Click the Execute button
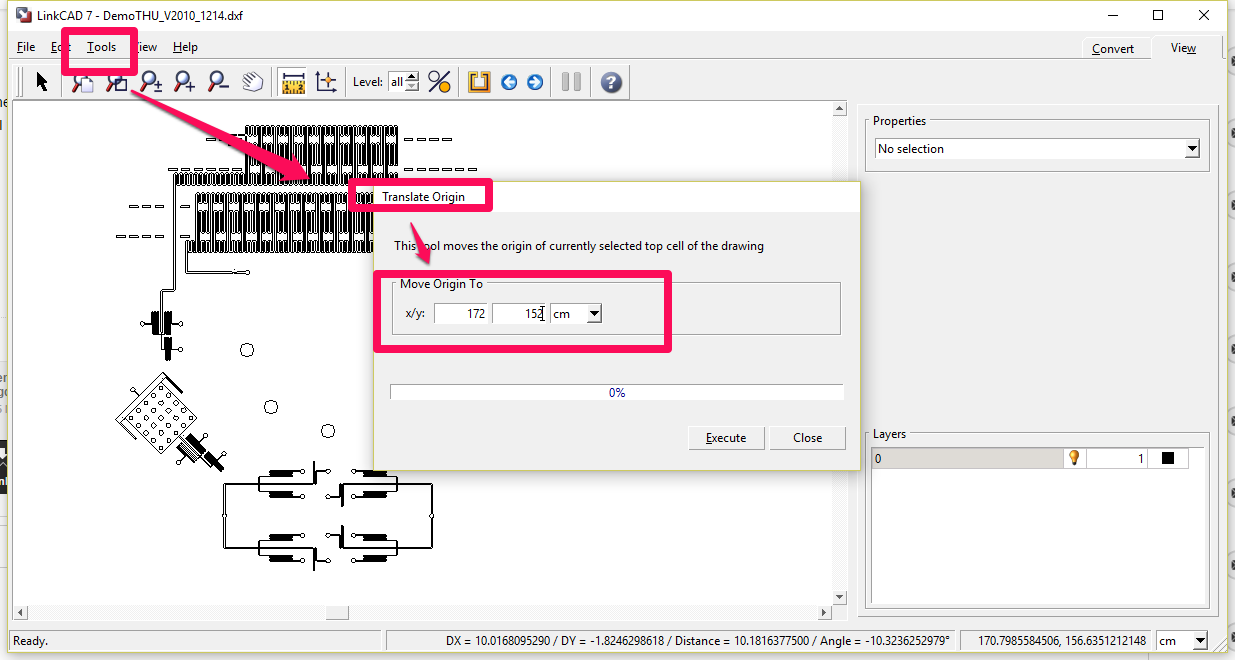This screenshot has height=660, width=1235. (x=726, y=438)
